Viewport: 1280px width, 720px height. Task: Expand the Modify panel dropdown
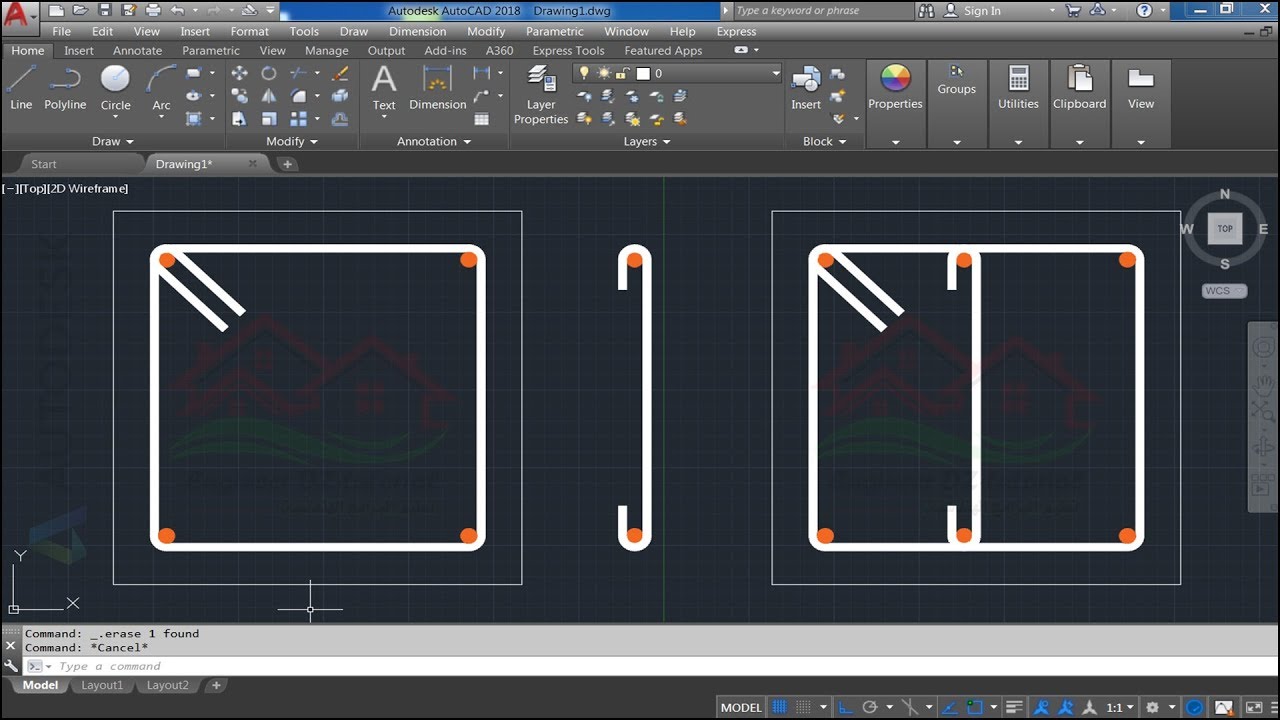point(292,142)
